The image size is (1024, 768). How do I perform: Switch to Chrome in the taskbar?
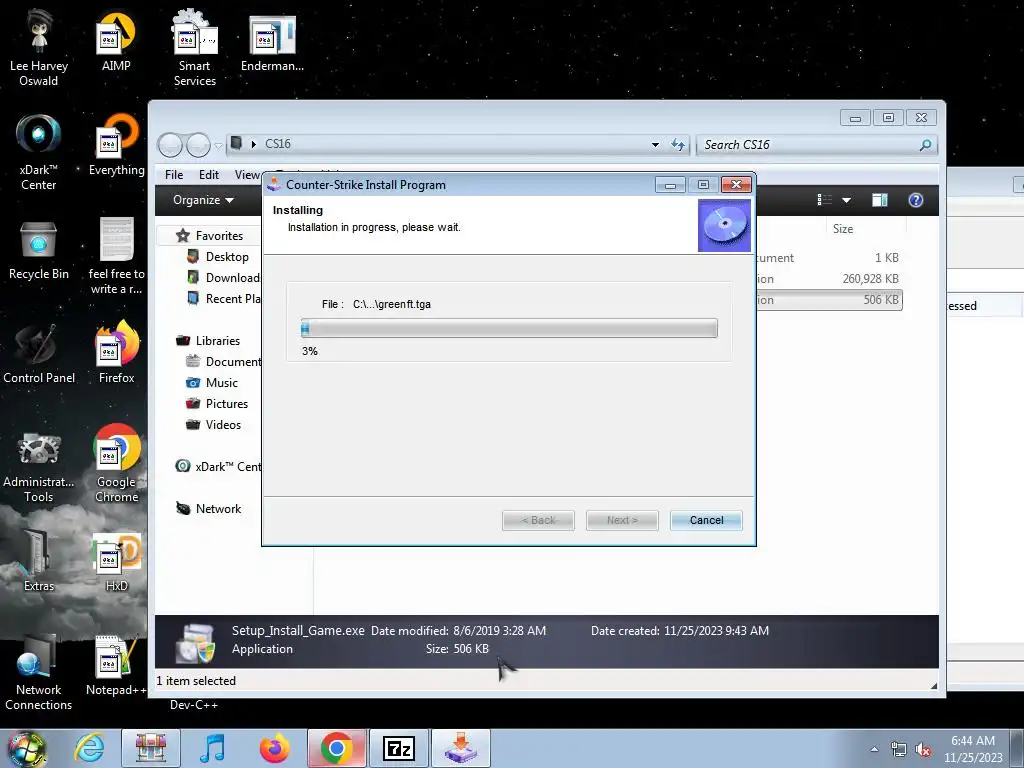[336, 748]
